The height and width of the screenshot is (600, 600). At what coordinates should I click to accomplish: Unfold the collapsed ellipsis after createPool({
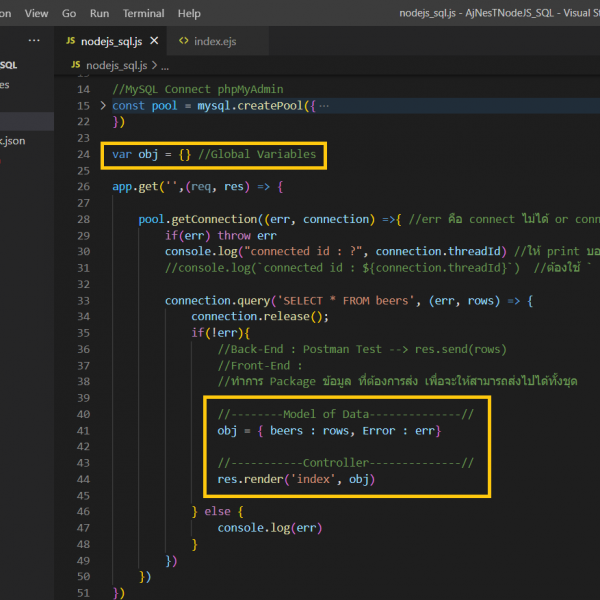(x=322, y=105)
